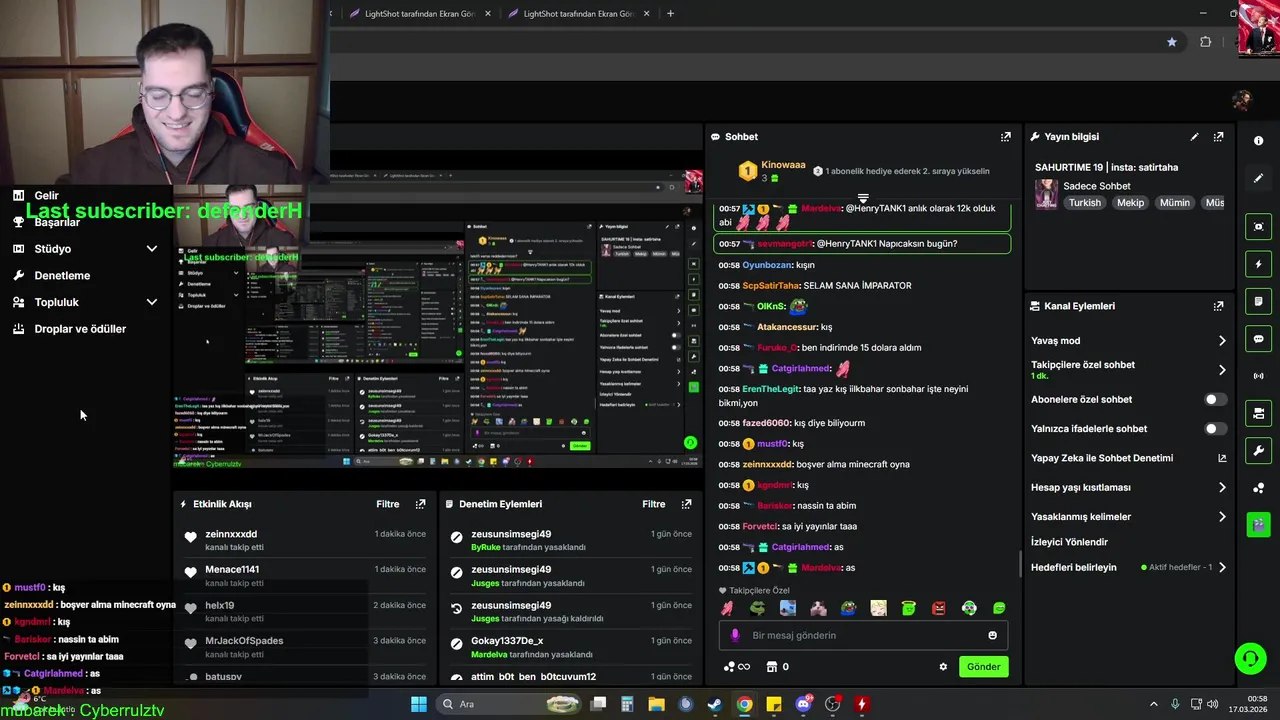Screen dimensions: 1280x720
Task: Click zeinnxxxdd follow event in Etkinlik Akışı
Action: (x=304, y=540)
